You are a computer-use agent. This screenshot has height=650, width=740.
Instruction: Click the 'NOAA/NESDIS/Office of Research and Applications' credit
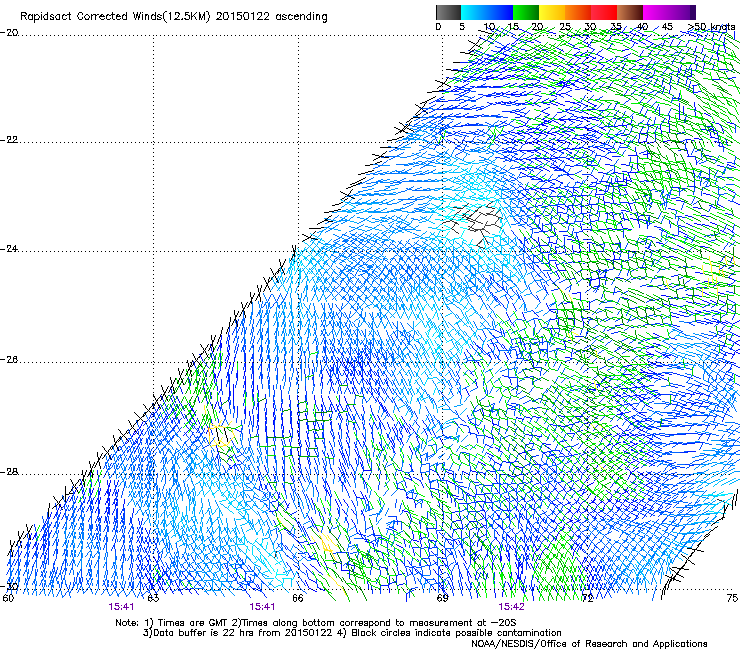[589, 644]
